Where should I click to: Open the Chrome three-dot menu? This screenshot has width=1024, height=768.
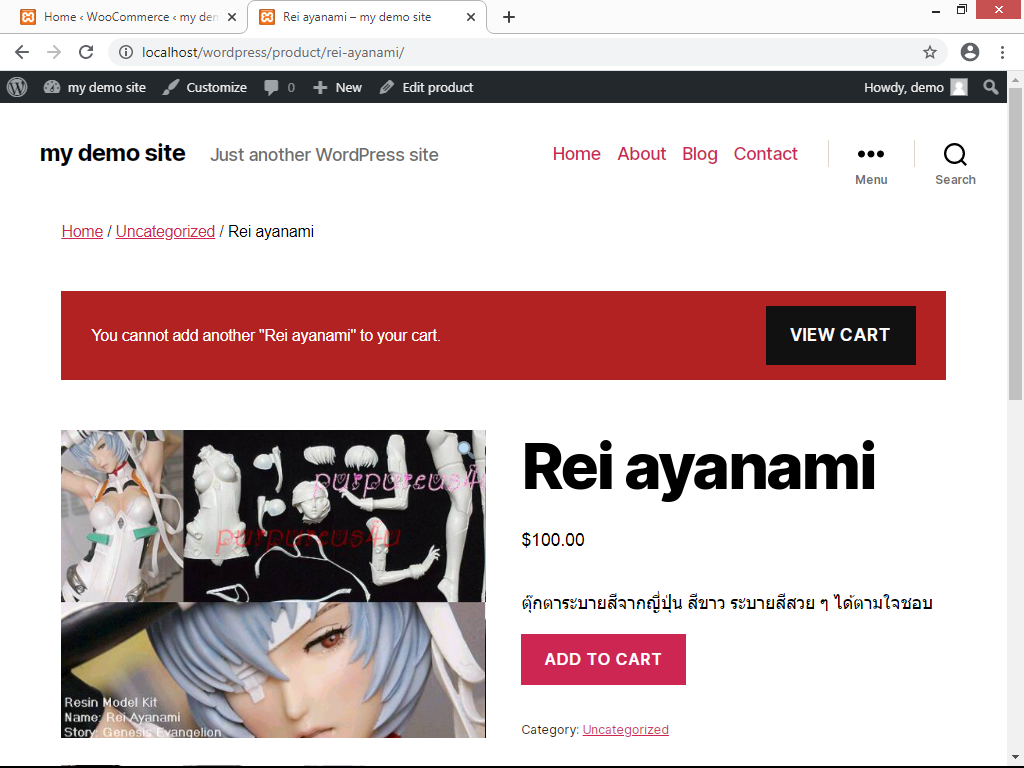[1002, 52]
